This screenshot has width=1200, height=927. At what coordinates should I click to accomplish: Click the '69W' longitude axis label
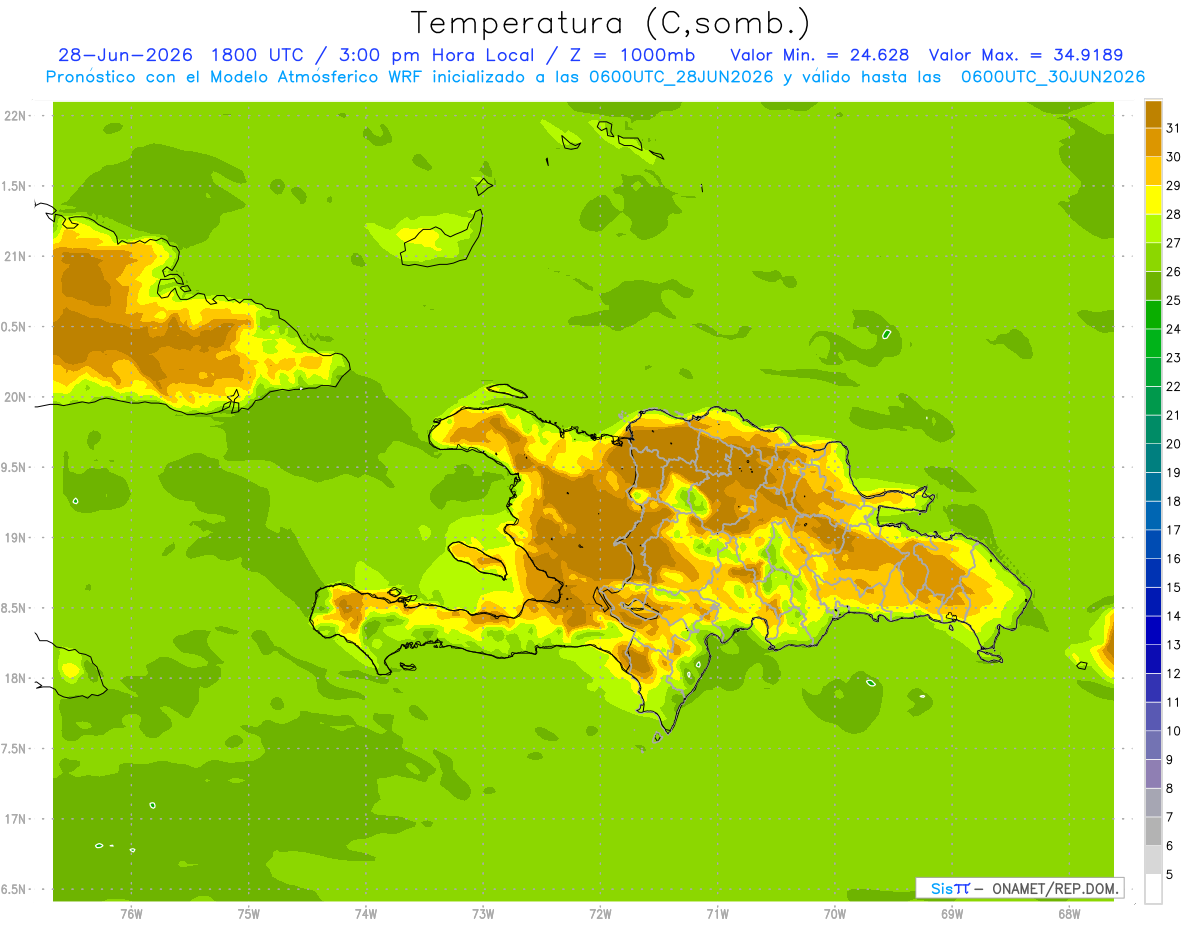[952, 913]
